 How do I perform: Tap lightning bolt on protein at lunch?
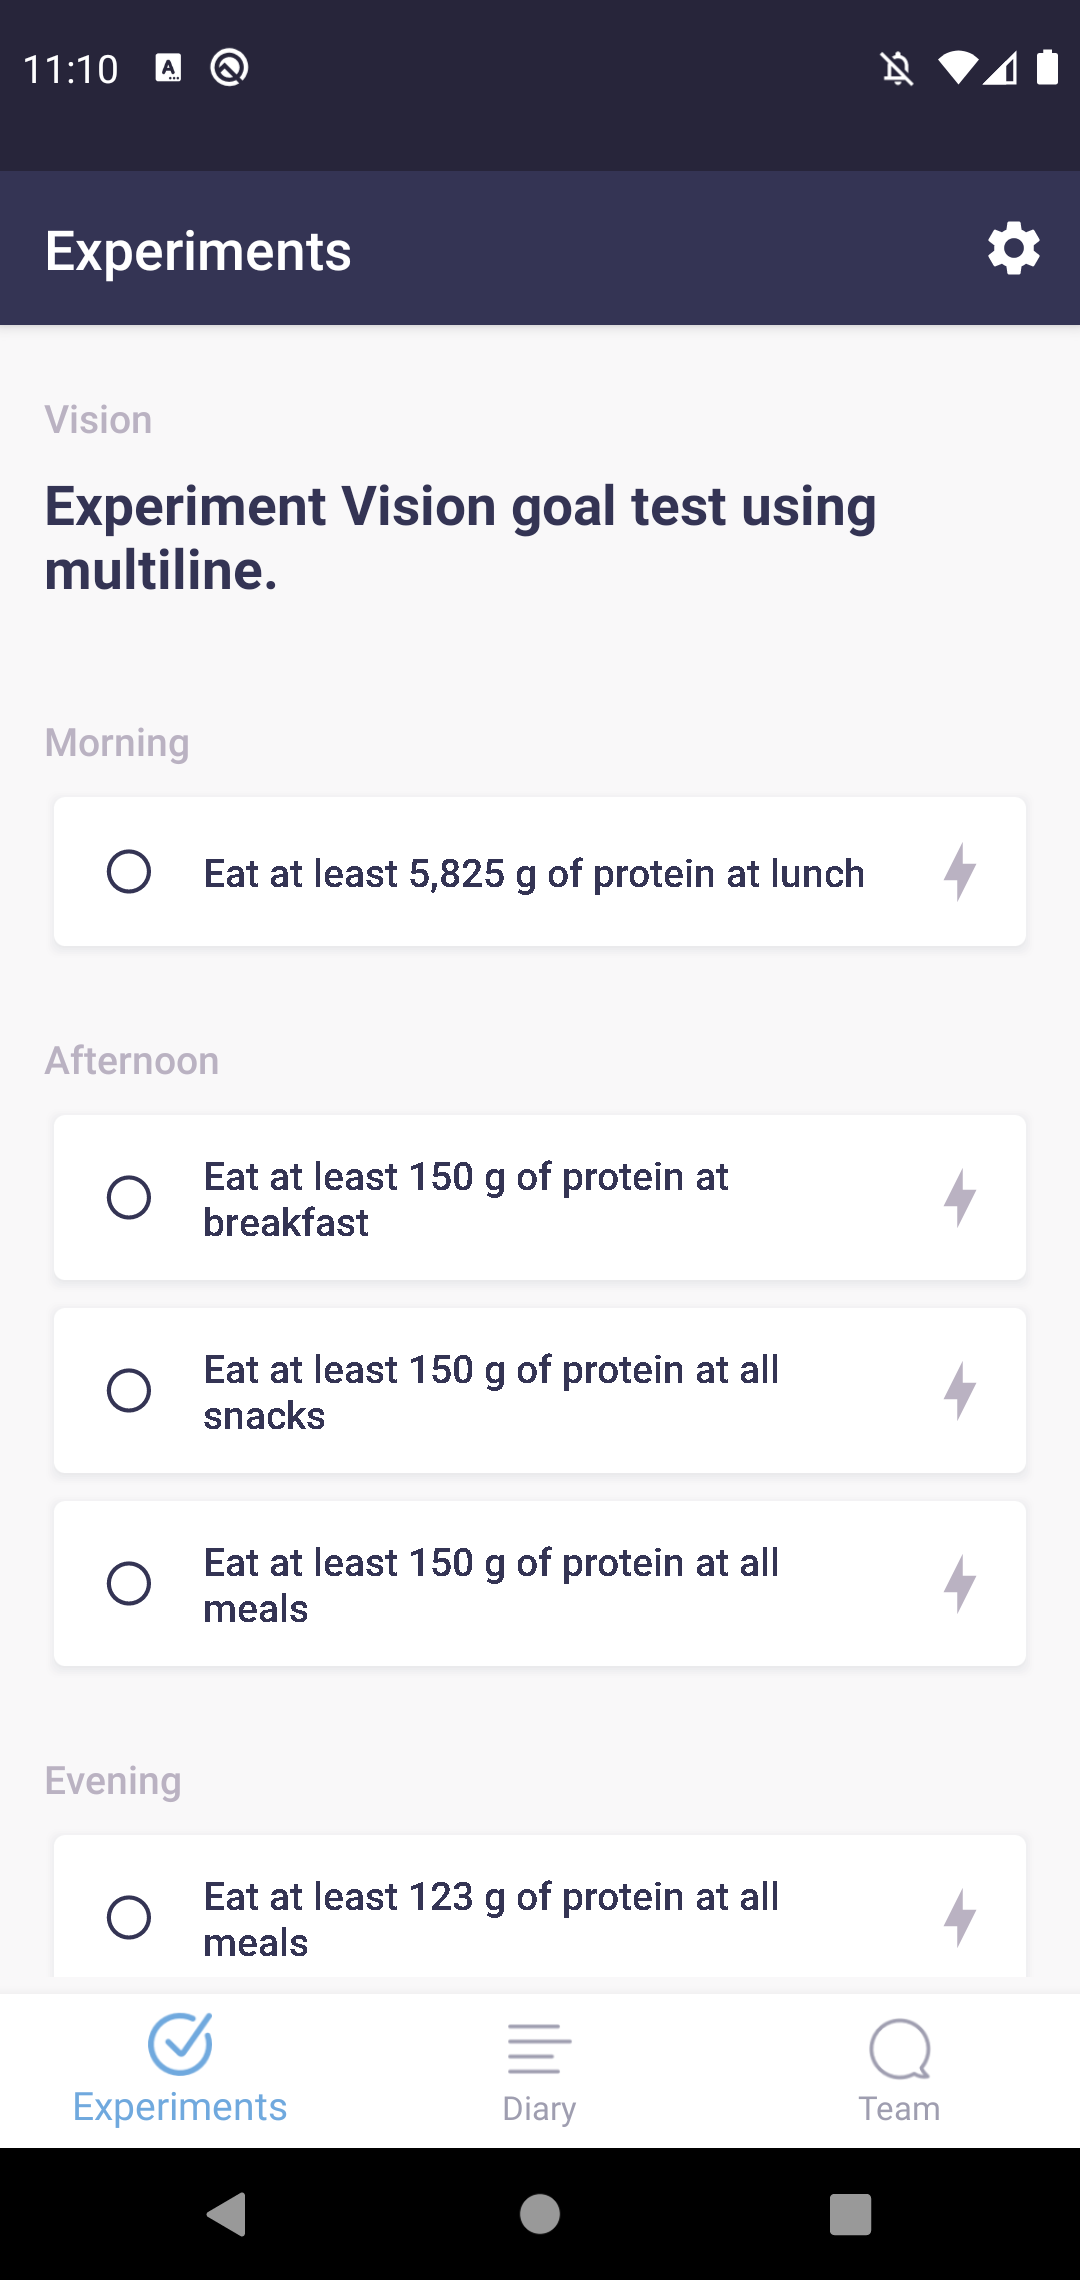pos(959,872)
